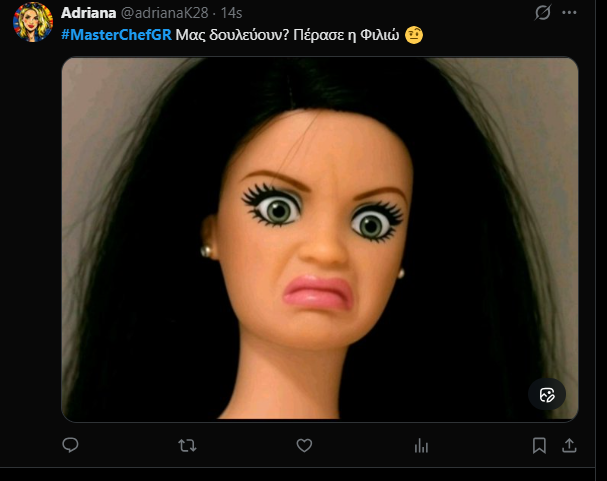Viewport: 607px width, 481px height.
Task: Repost this tweet with retweet icon
Action: click(x=187, y=445)
